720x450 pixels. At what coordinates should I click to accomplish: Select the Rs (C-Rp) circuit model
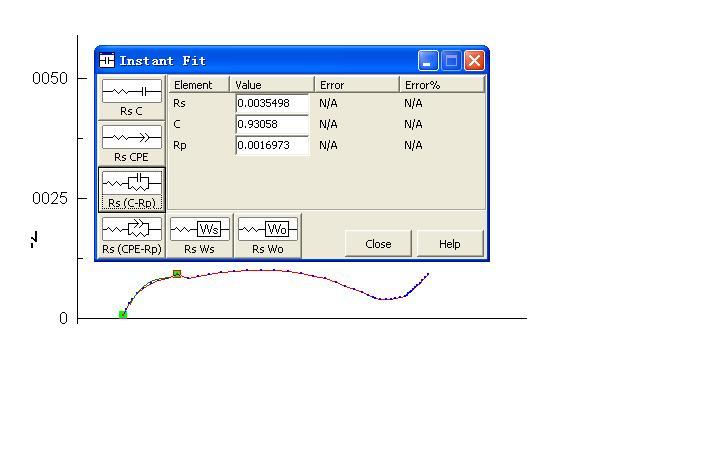point(132,190)
